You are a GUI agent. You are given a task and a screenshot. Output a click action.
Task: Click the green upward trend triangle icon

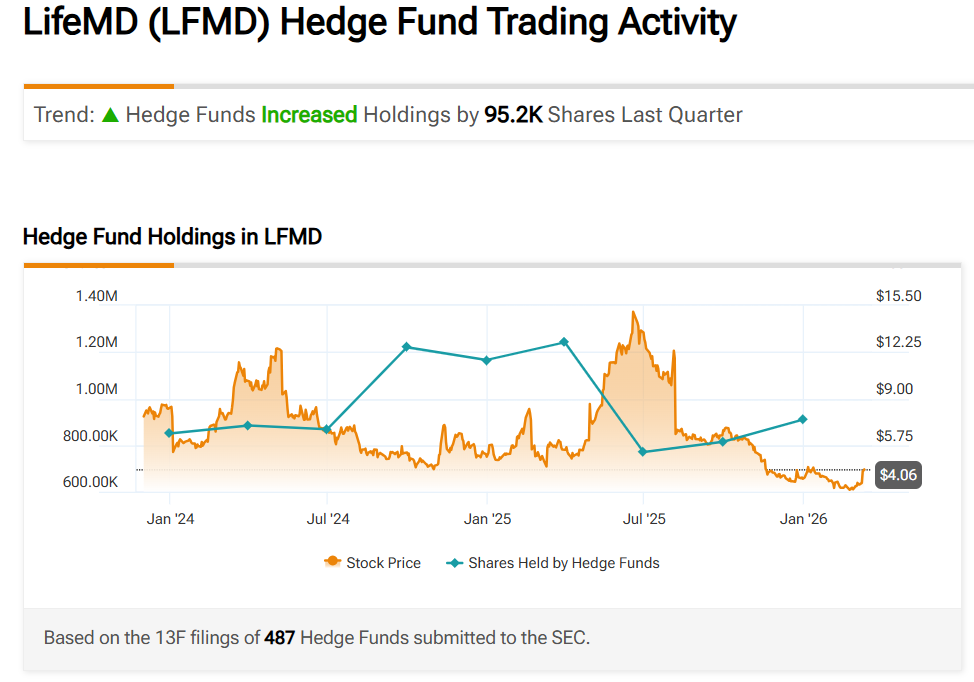pos(111,115)
